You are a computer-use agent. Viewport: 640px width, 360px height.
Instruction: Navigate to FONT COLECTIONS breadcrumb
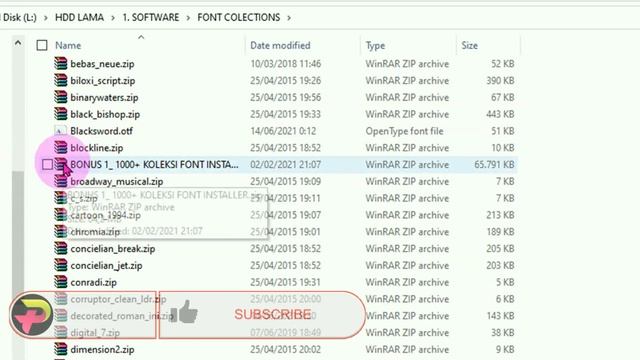tap(239, 18)
